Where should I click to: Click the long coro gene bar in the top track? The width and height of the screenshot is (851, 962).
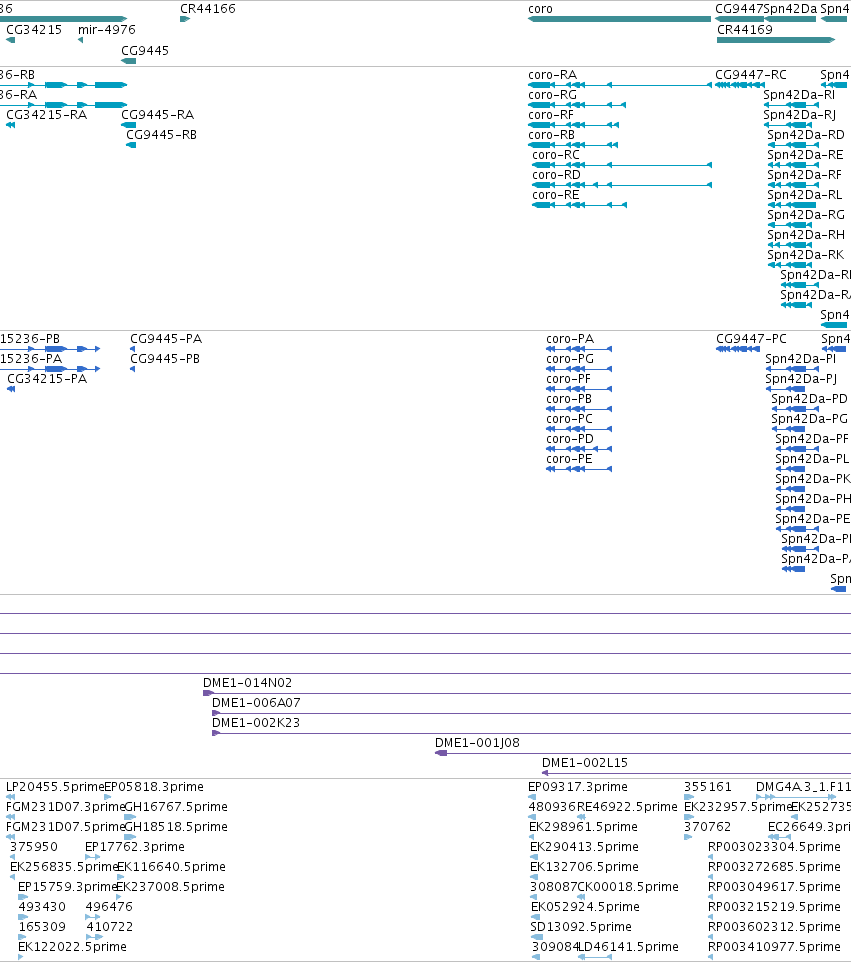[619, 19]
